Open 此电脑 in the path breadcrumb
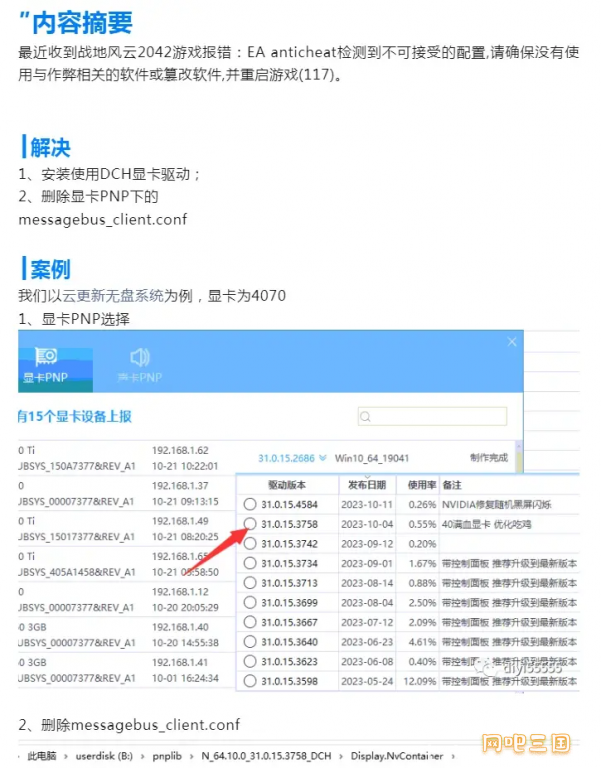601x768 pixels. point(42,756)
